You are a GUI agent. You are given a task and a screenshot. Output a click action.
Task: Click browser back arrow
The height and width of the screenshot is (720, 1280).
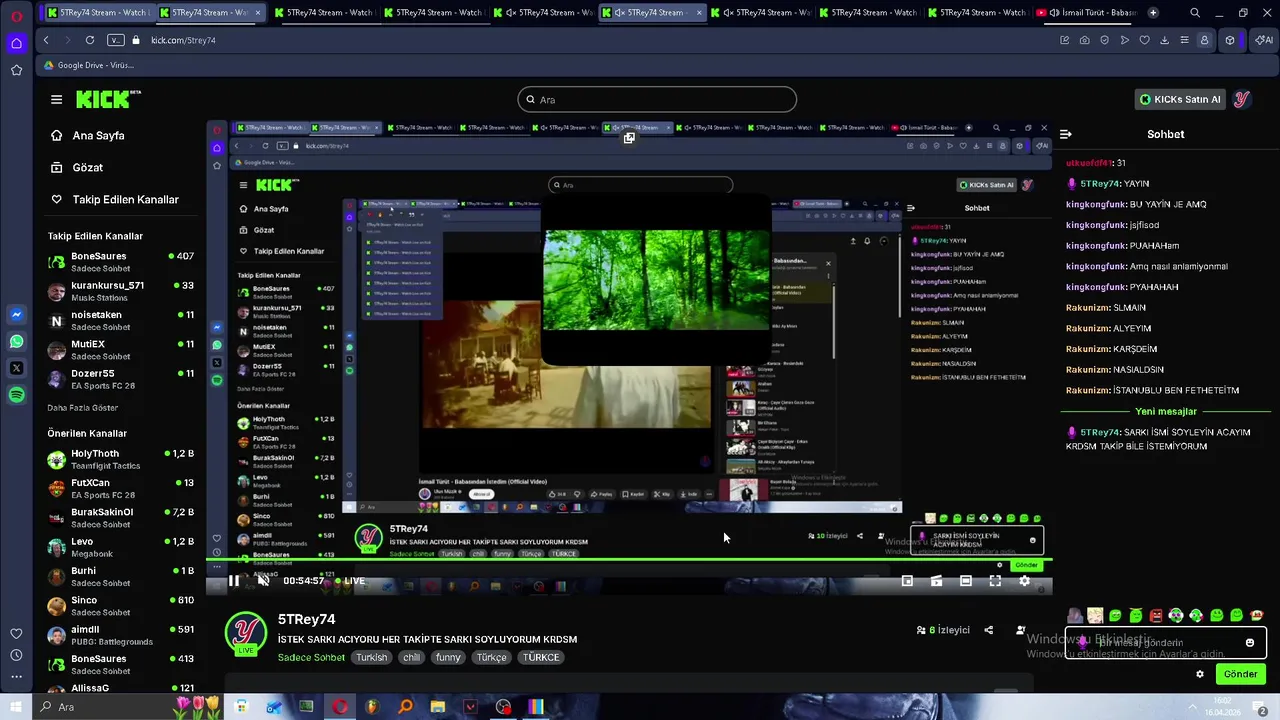[46, 40]
